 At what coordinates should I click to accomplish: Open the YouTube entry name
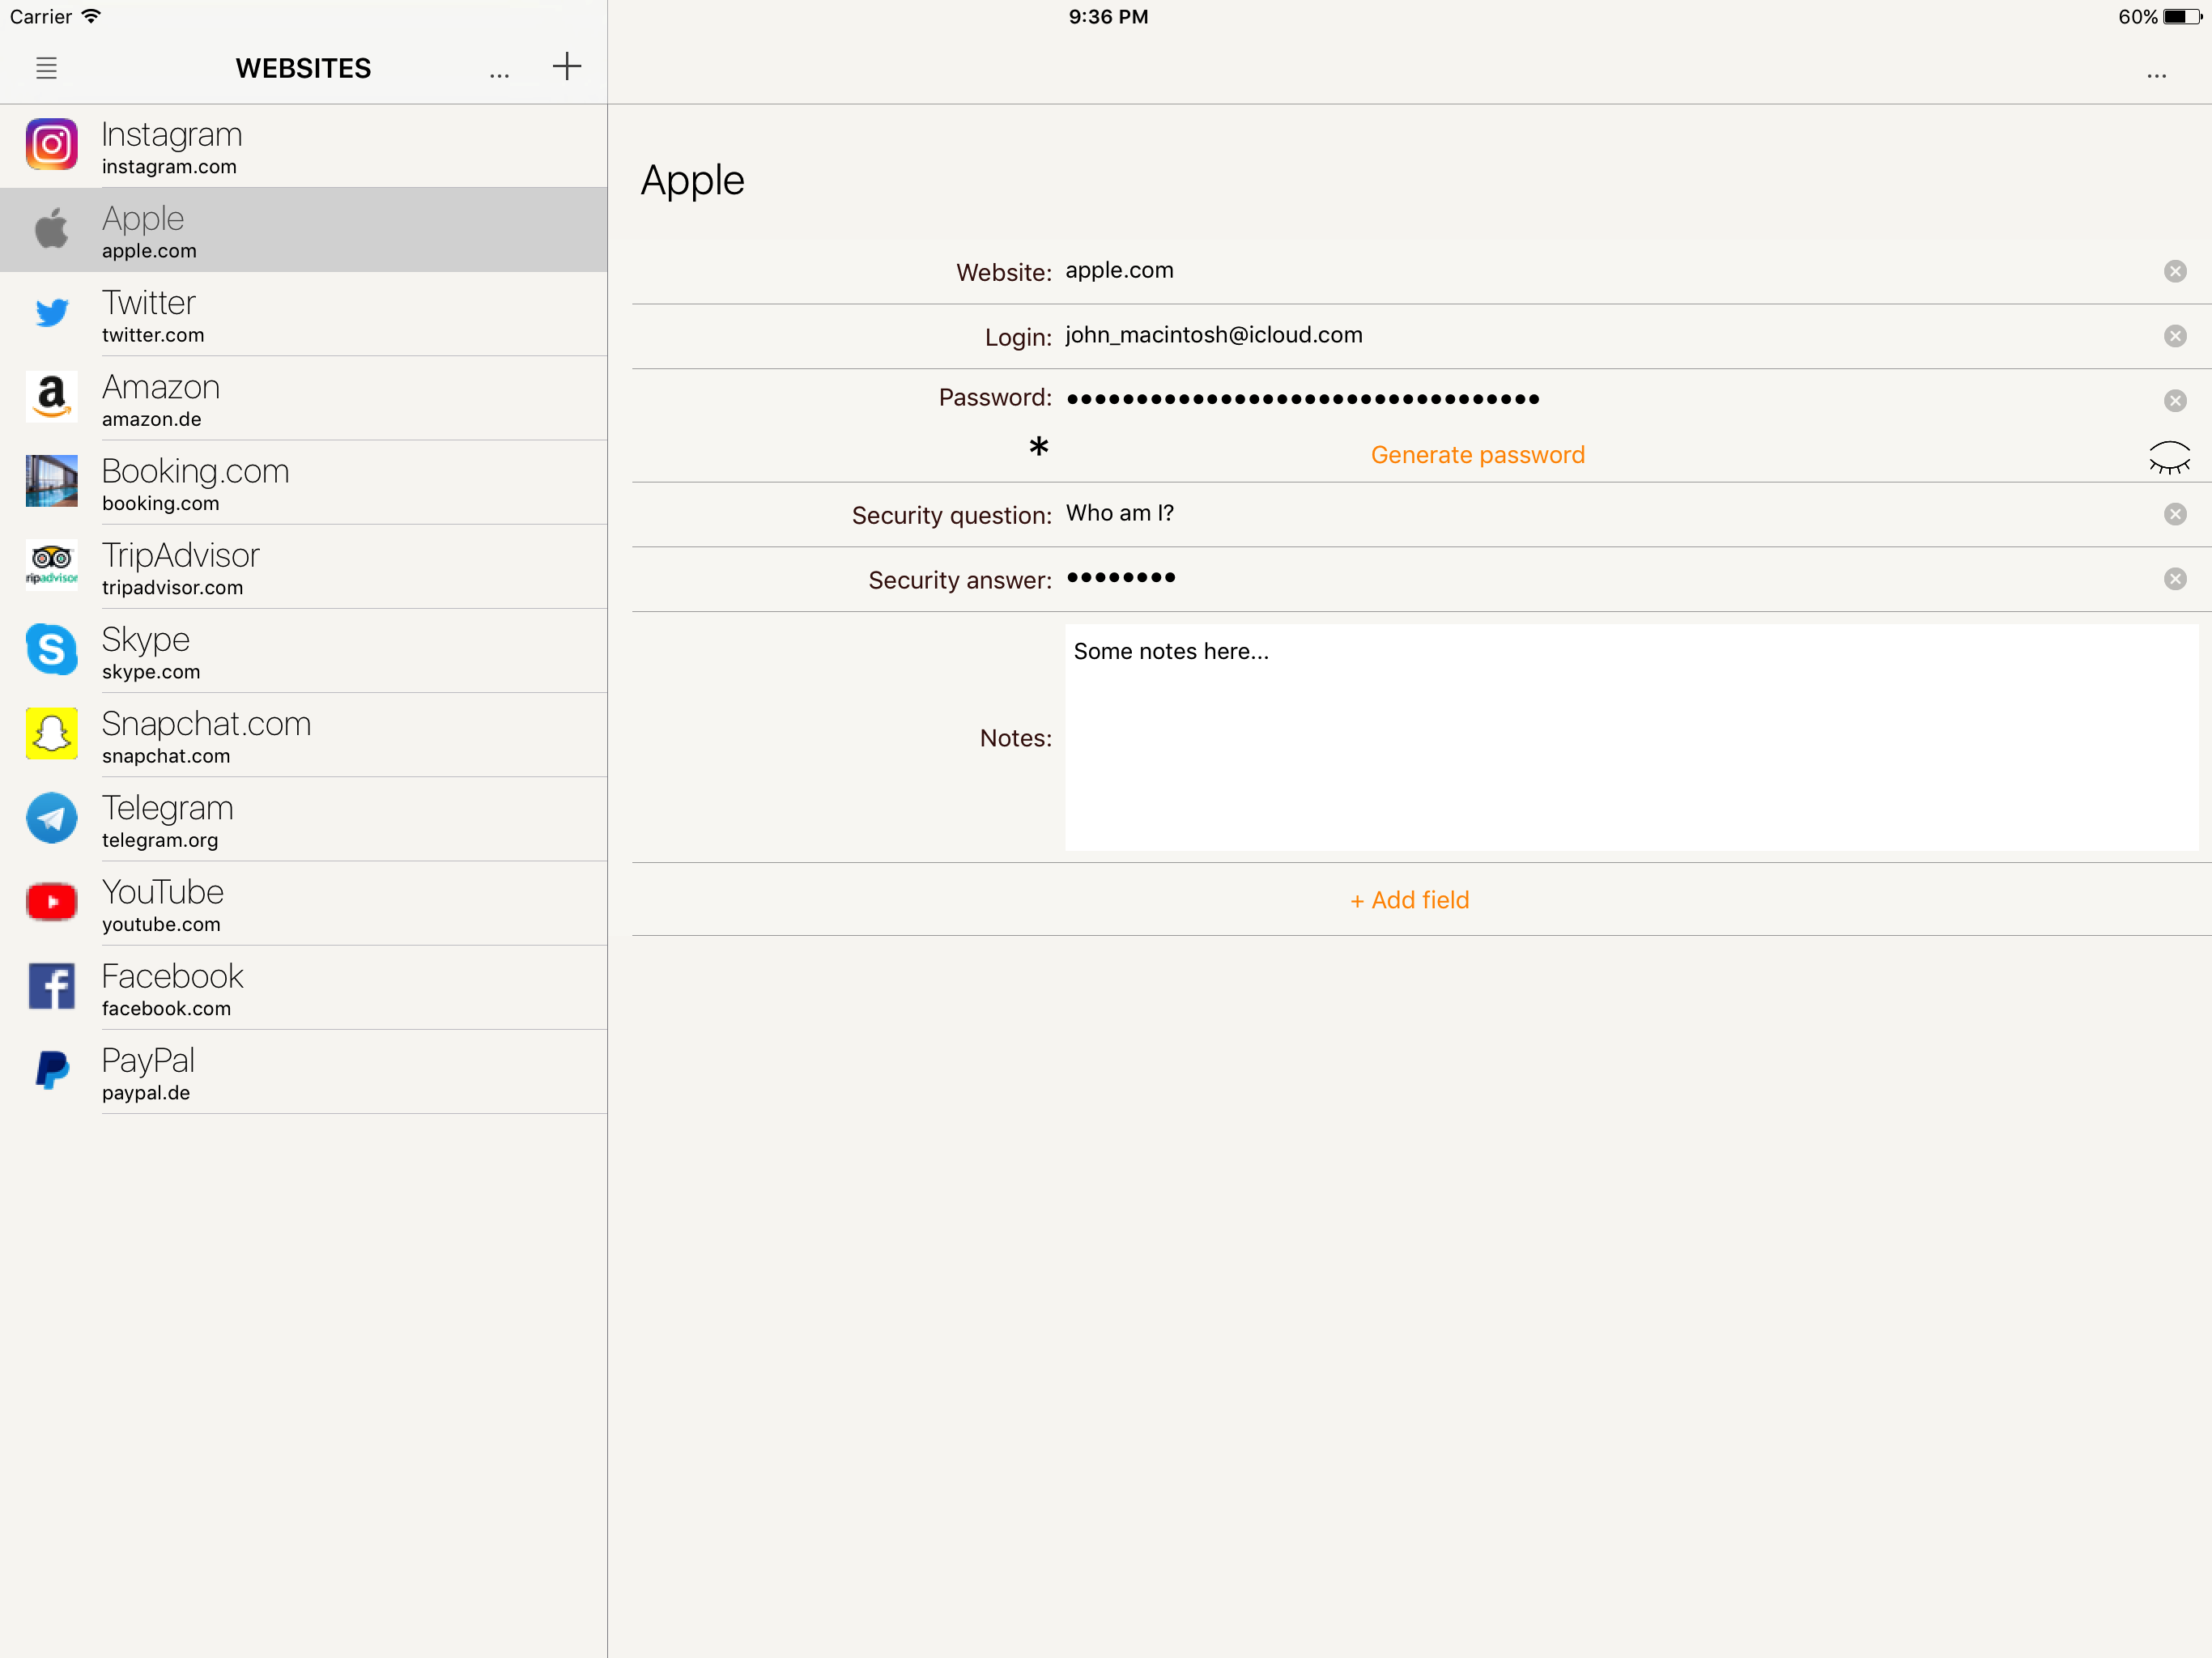coord(163,892)
